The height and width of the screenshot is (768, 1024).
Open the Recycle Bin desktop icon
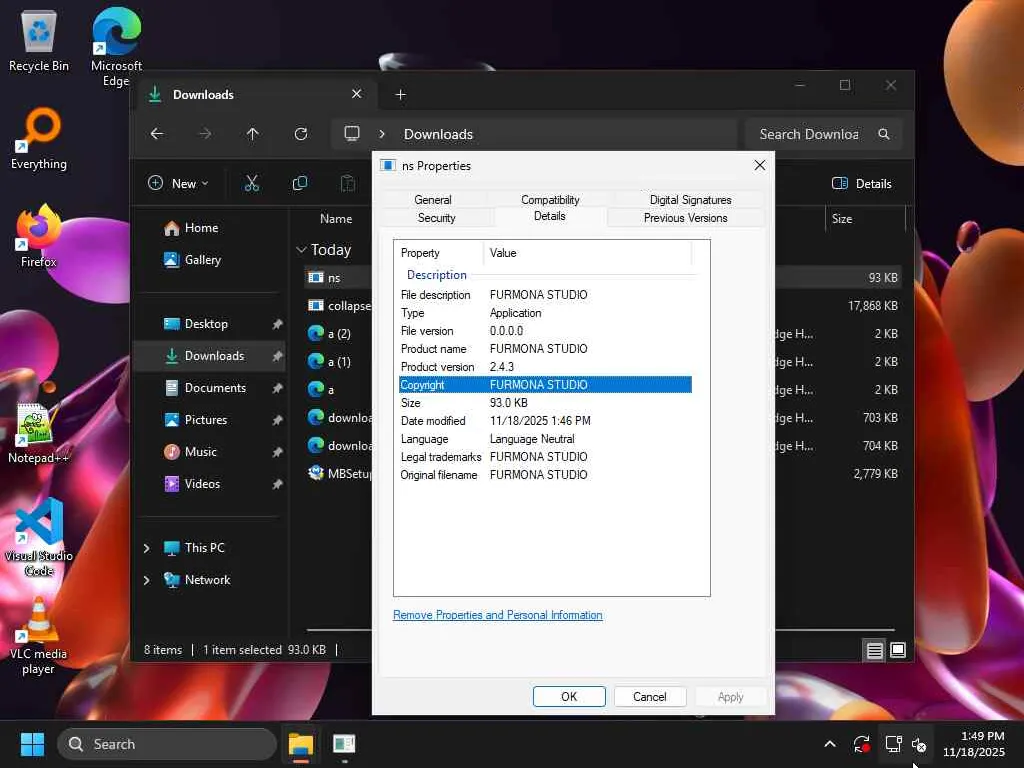pyautogui.click(x=39, y=41)
